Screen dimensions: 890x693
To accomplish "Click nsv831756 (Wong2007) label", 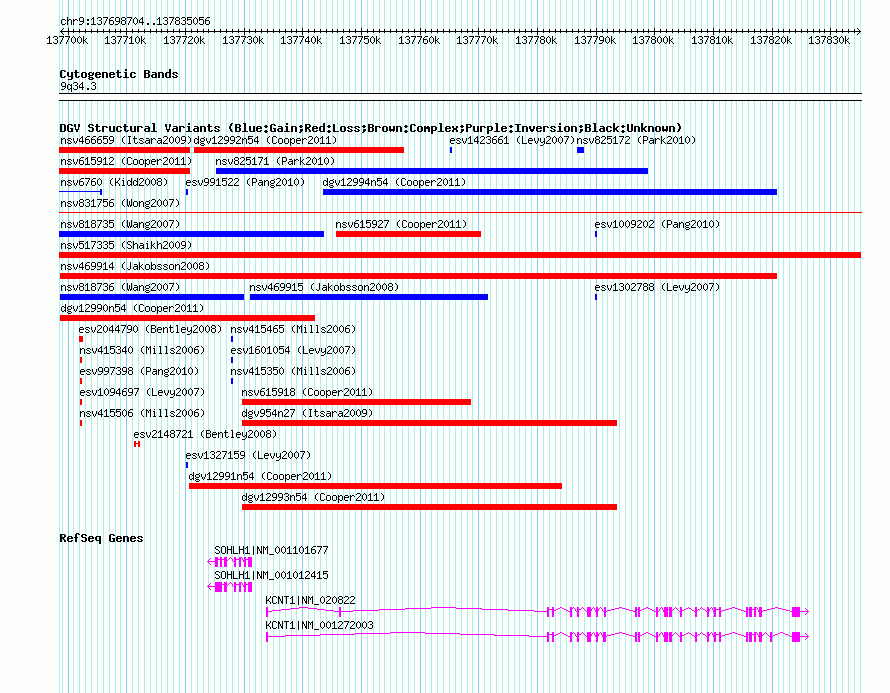I will click(120, 203).
